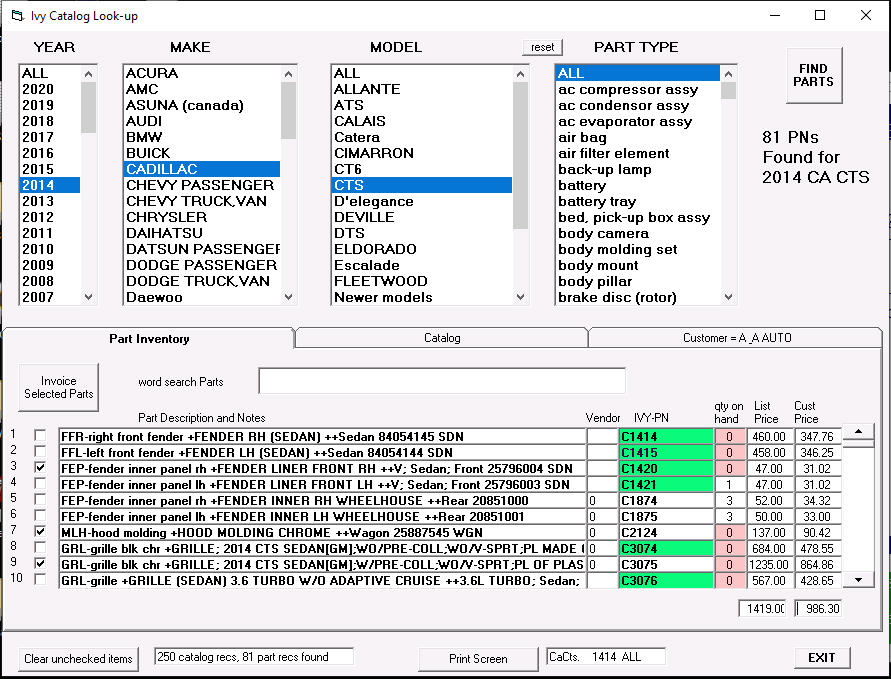Click Clear unchecked items button
891x679 pixels.
(78, 659)
